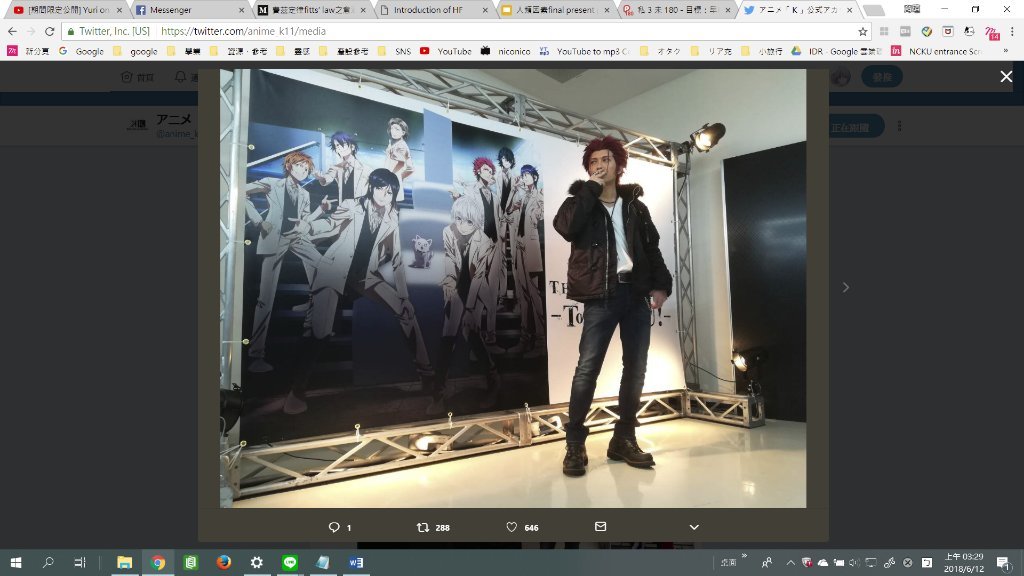The height and width of the screenshot is (576, 1024).
Task: Open the Action Center notifications
Action: click(x=1004, y=562)
